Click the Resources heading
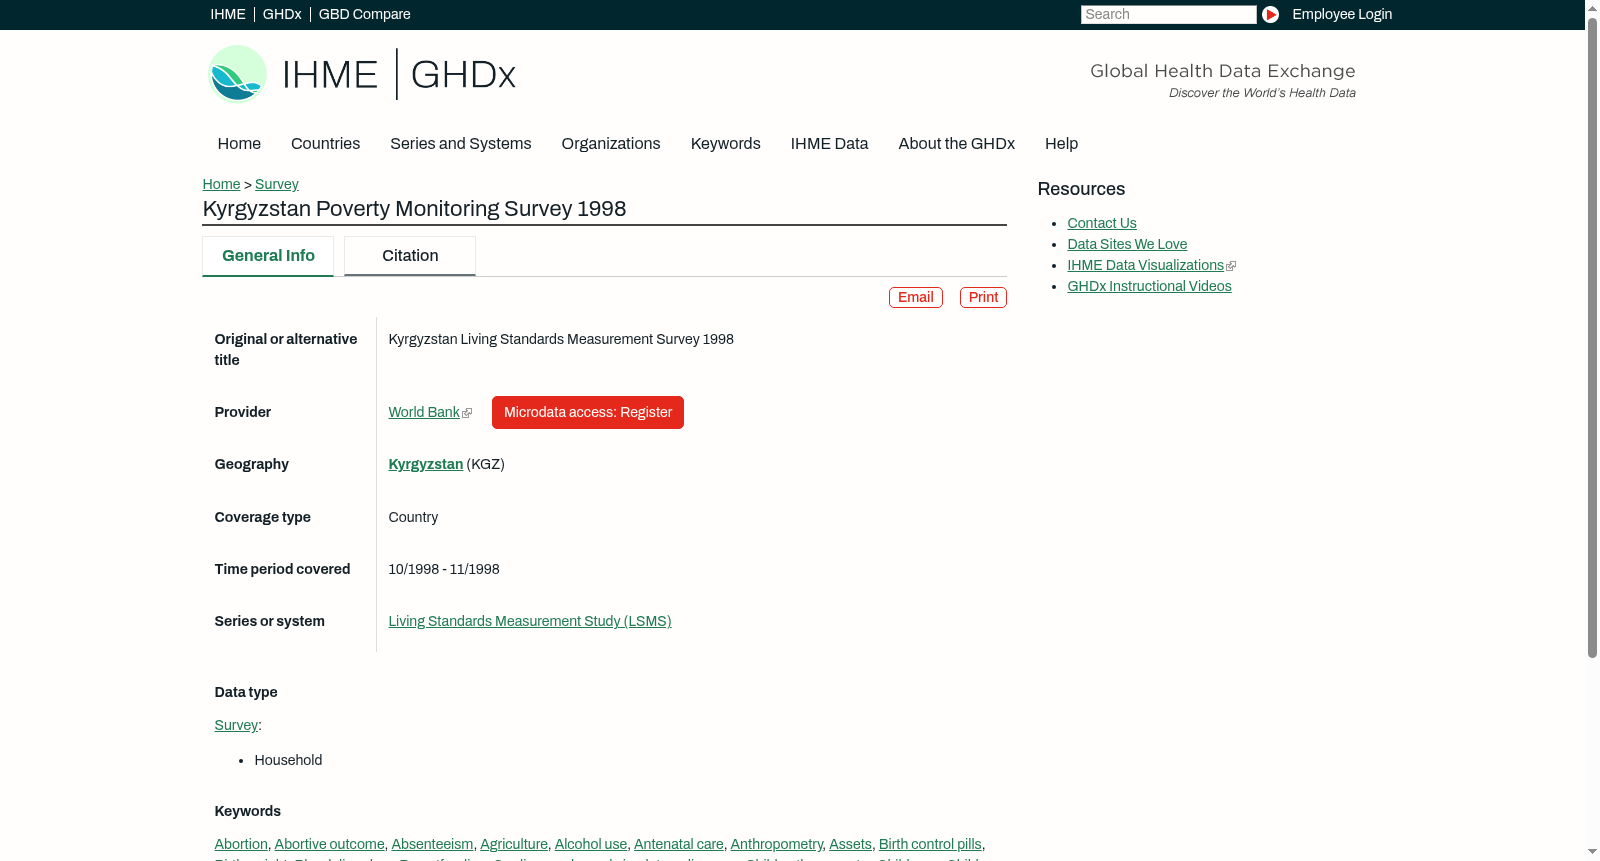The height and width of the screenshot is (861, 1600). 1081,189
